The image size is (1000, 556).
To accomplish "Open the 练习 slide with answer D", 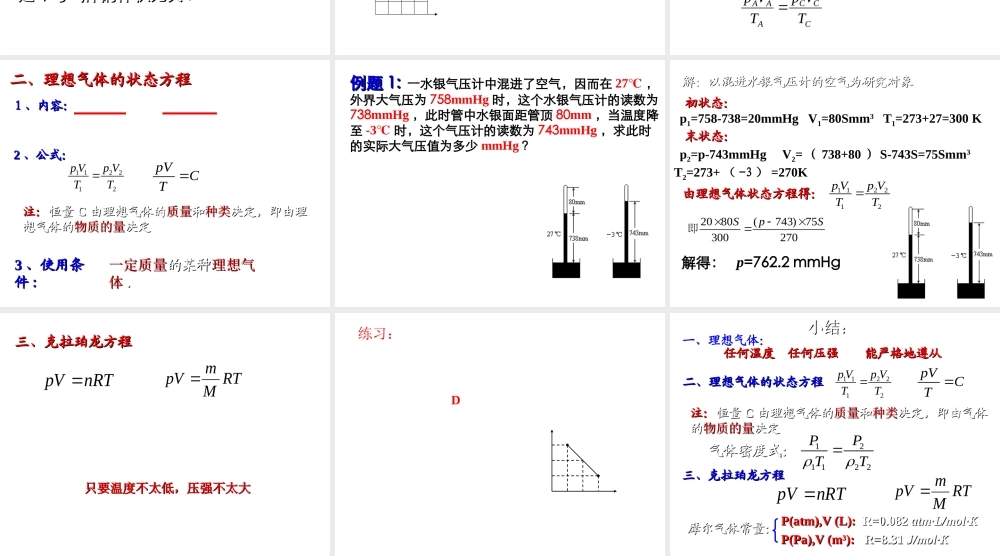I will point(500,434).
